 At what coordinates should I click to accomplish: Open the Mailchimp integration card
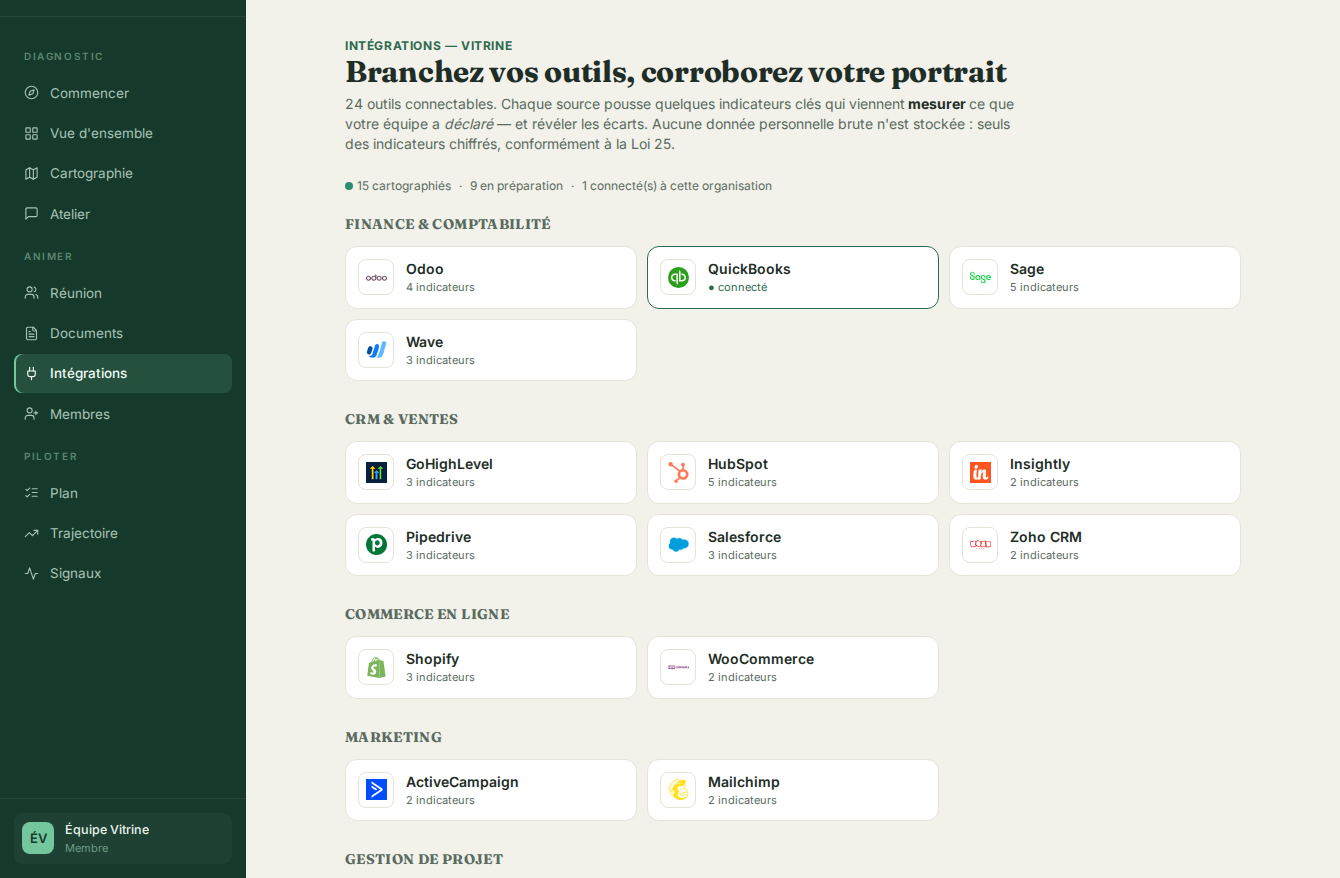793,790
